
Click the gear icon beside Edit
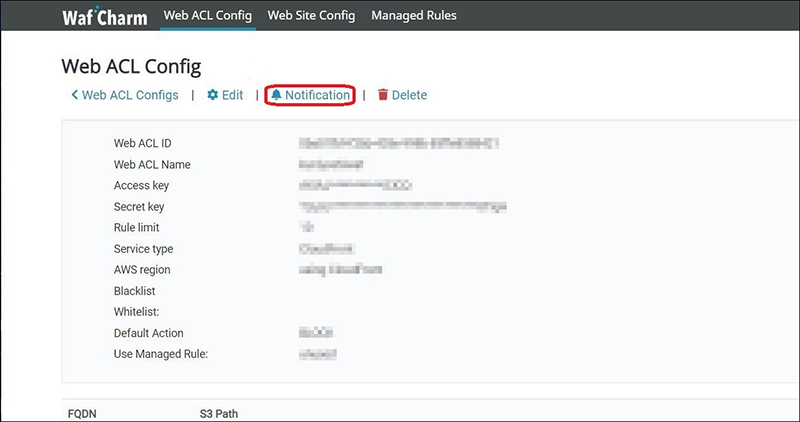coord(212,95)
